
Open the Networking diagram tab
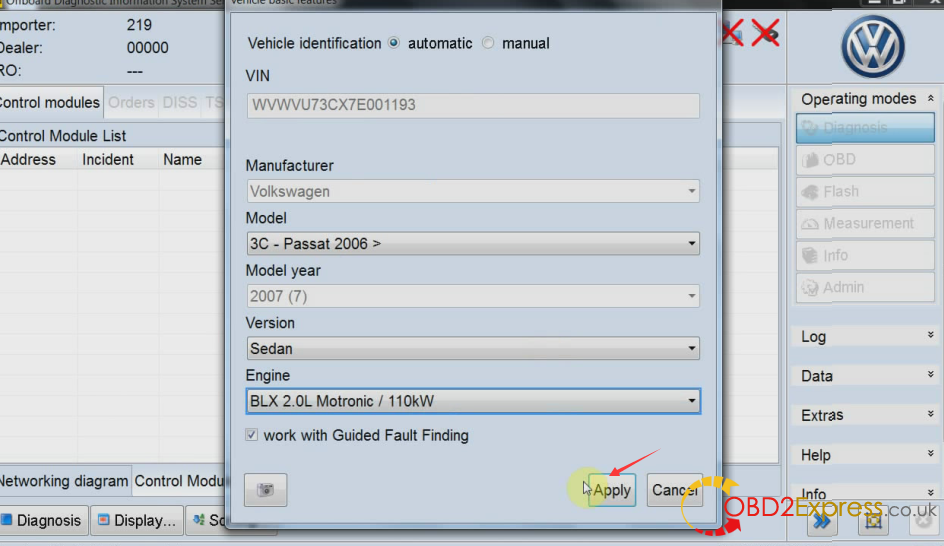64,481
